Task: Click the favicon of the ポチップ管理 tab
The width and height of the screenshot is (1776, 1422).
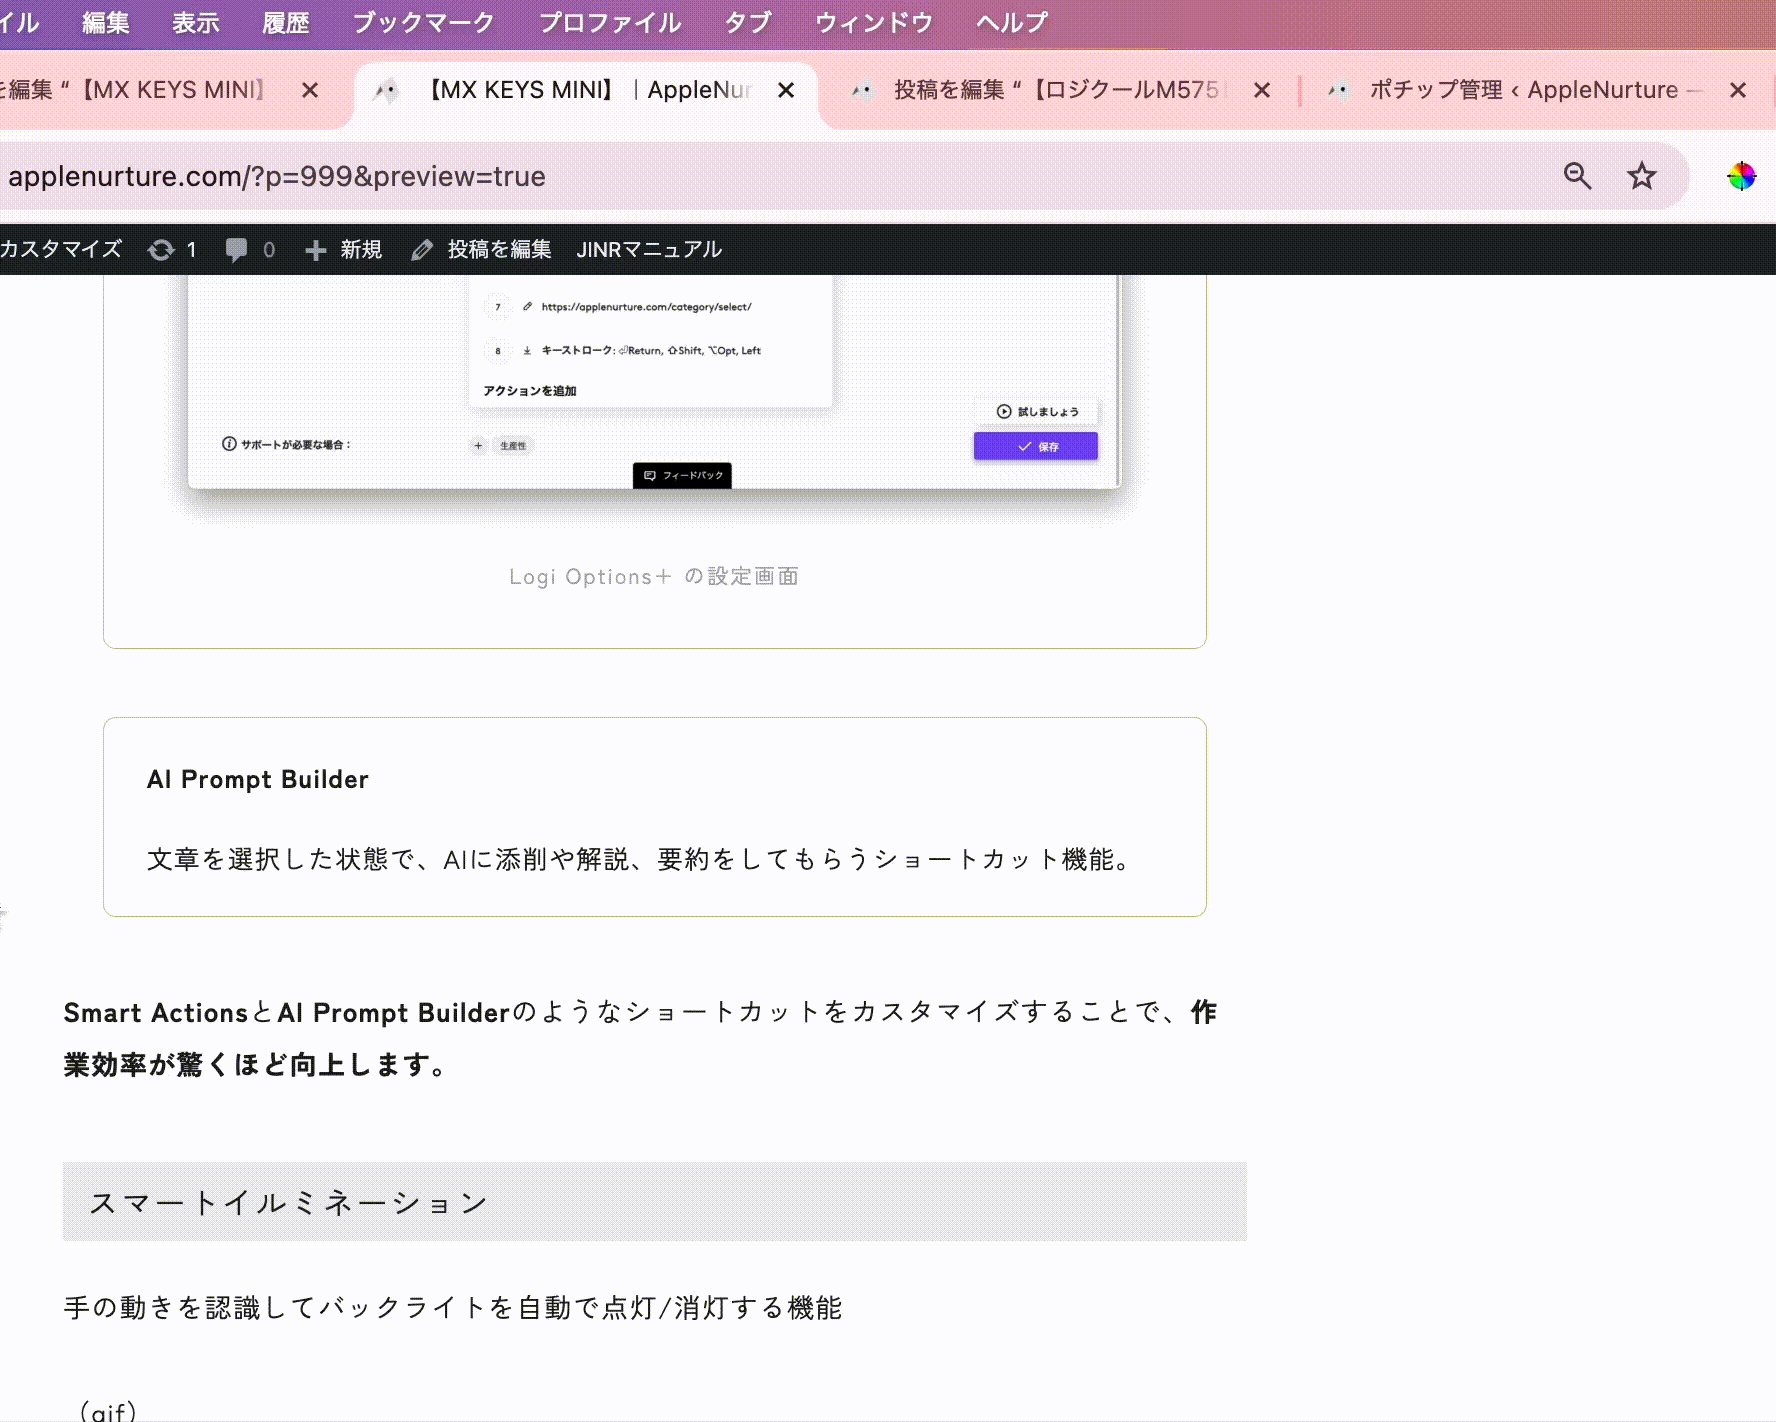Action: 1337,91
